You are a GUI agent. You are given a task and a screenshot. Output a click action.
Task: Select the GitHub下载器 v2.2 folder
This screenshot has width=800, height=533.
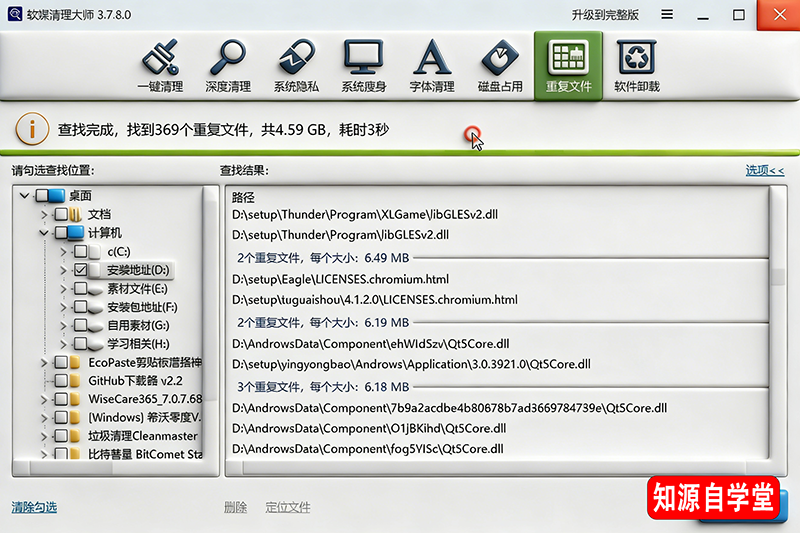[x=135, y=381]
